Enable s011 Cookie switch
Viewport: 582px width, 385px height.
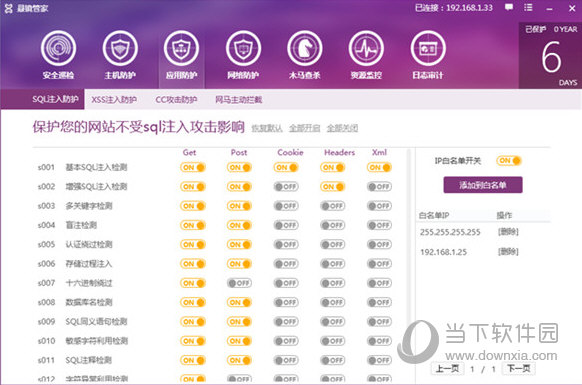click(286, 360)
